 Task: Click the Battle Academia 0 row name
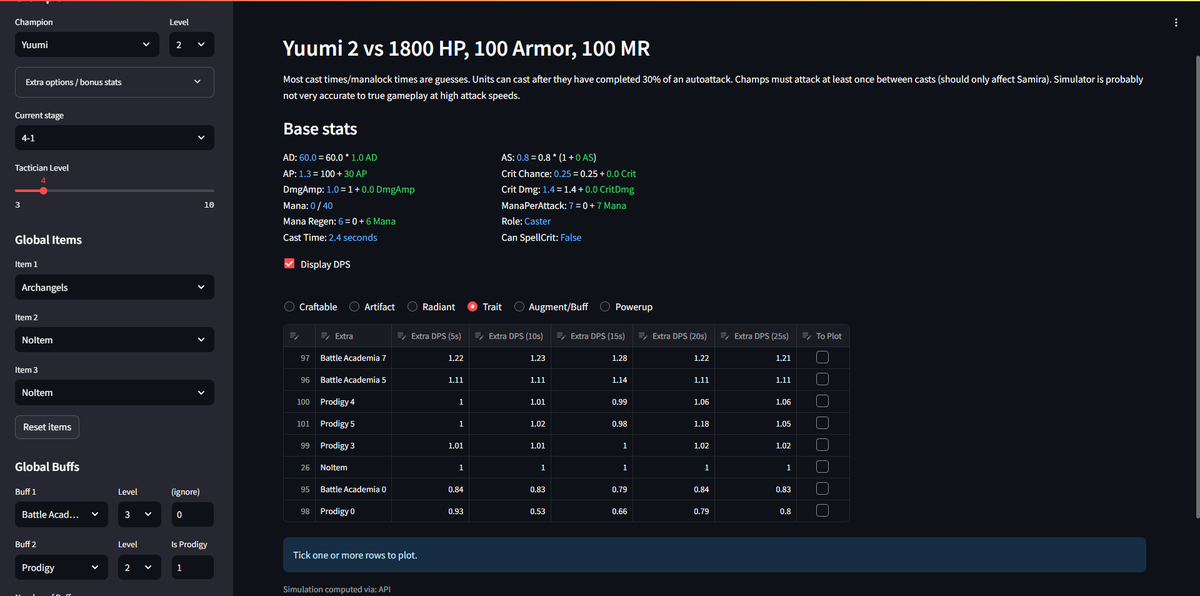click(x=353, y=489)
